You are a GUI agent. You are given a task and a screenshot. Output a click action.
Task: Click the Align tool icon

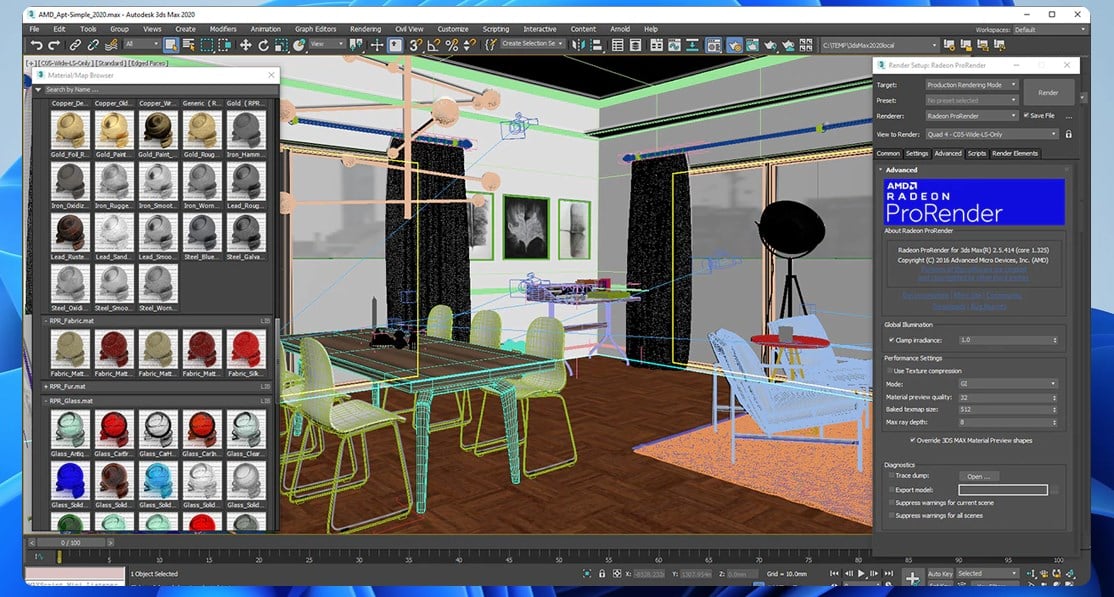coord(596,45)
